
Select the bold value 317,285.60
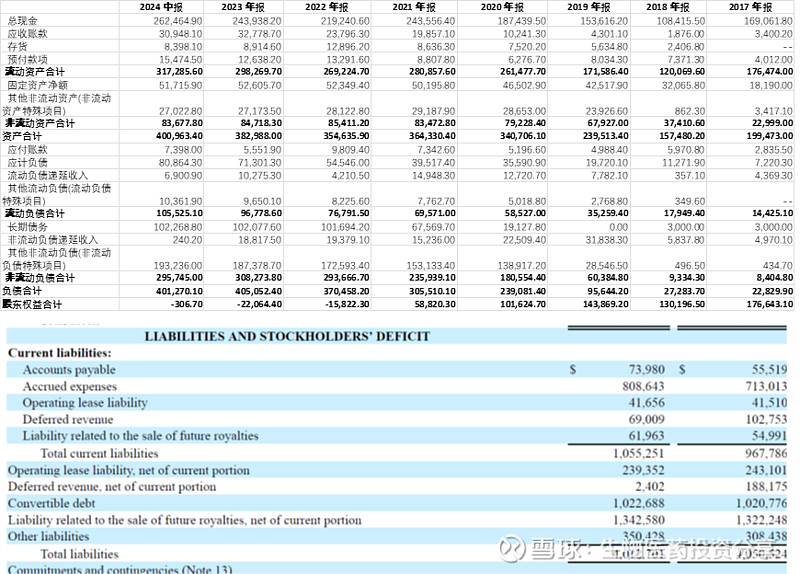coord(179,72)
